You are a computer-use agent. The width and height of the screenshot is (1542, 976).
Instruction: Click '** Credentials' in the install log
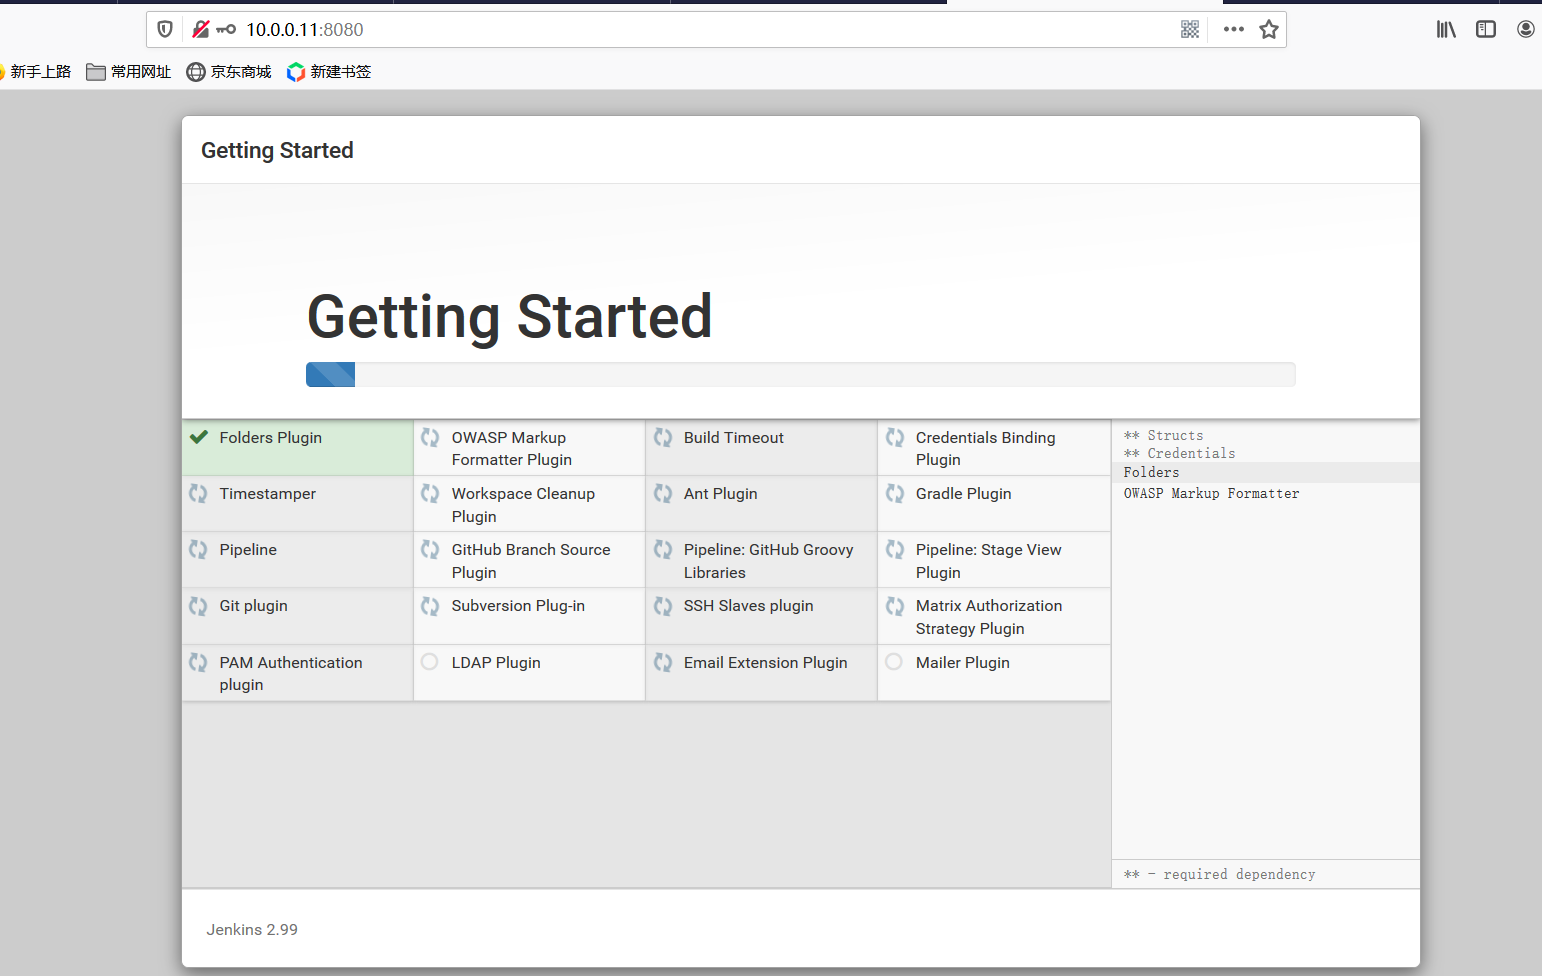pos(1180,454)
